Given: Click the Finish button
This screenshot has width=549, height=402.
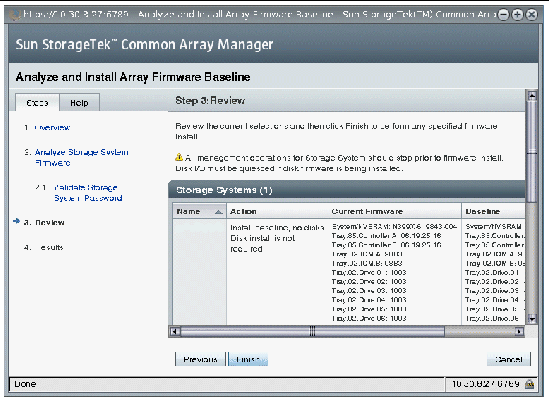Looking at the screenshot, I should pos(248,359).
